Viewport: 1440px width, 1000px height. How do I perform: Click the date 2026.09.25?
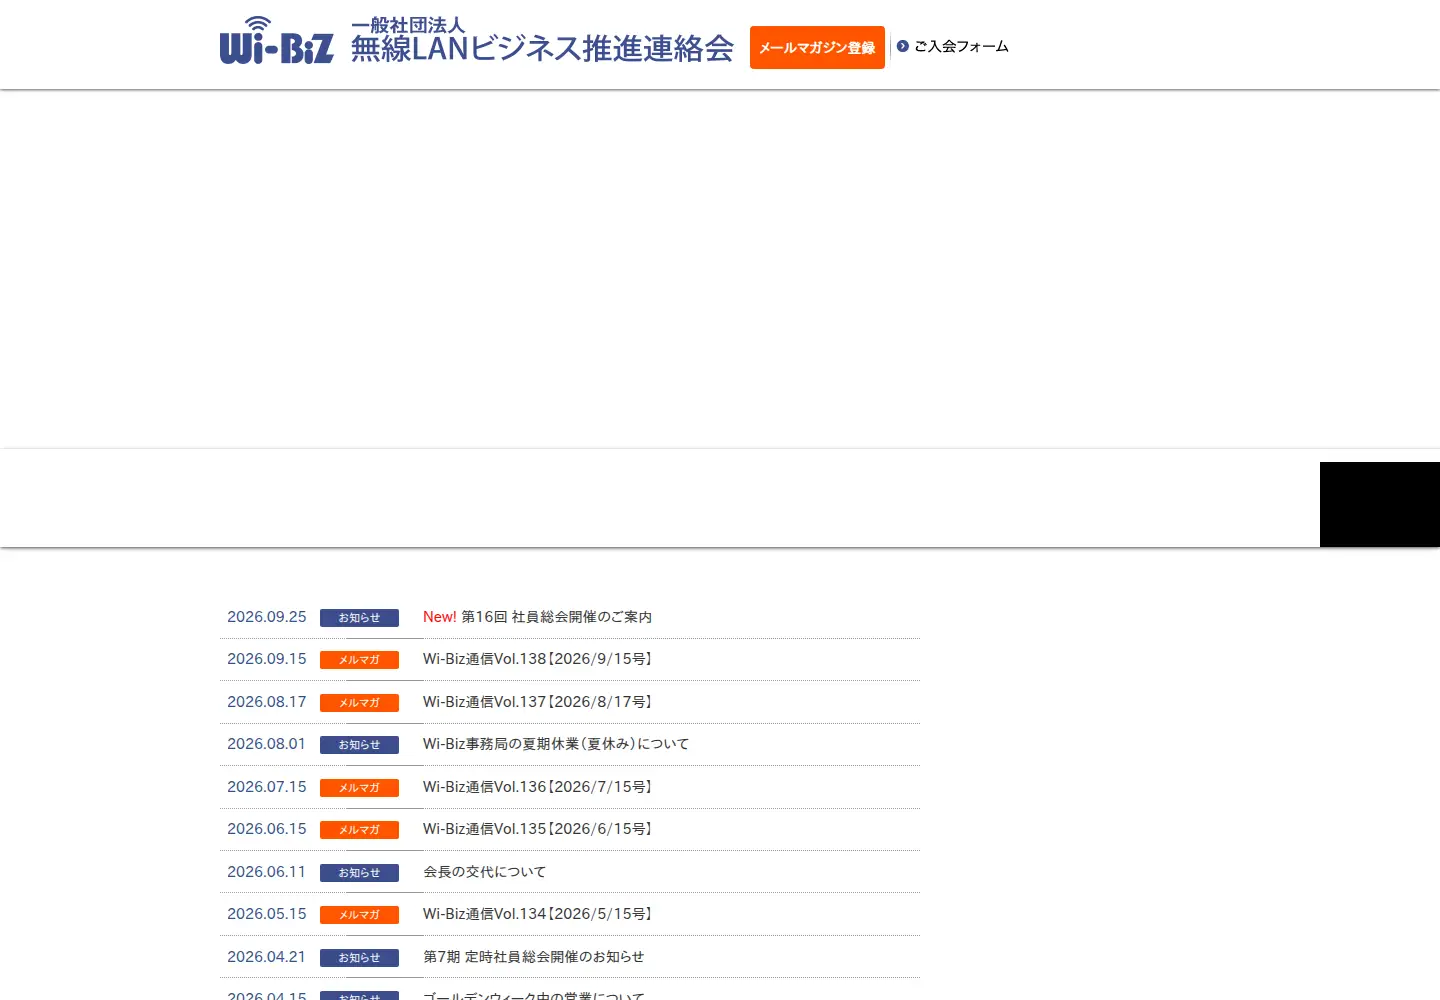[x=267, y=617]
